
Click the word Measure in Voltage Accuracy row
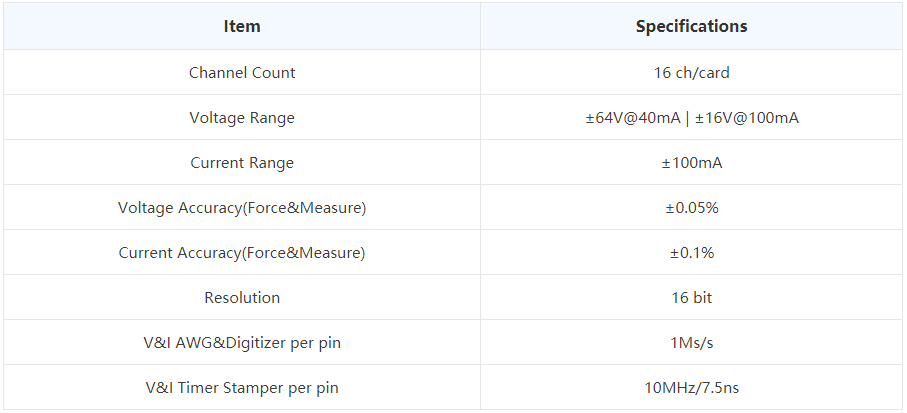click(334, 208)
